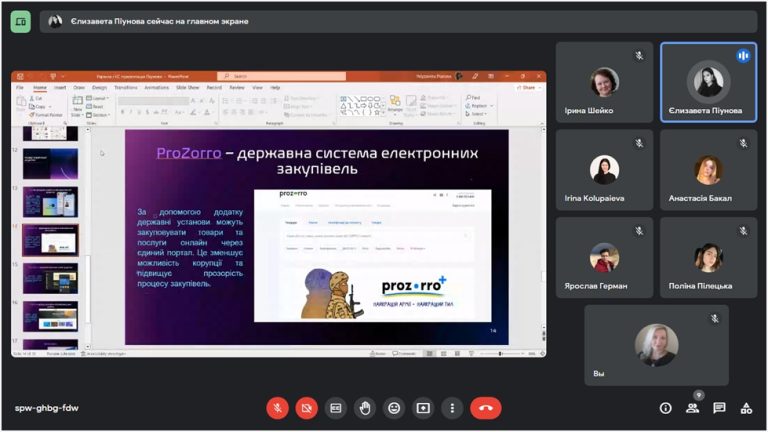The width and height of the screenshot is (768, 432).
Task: Toggle Notes pane in status bar
Action: pyautogui.click(x=378, y=353)
